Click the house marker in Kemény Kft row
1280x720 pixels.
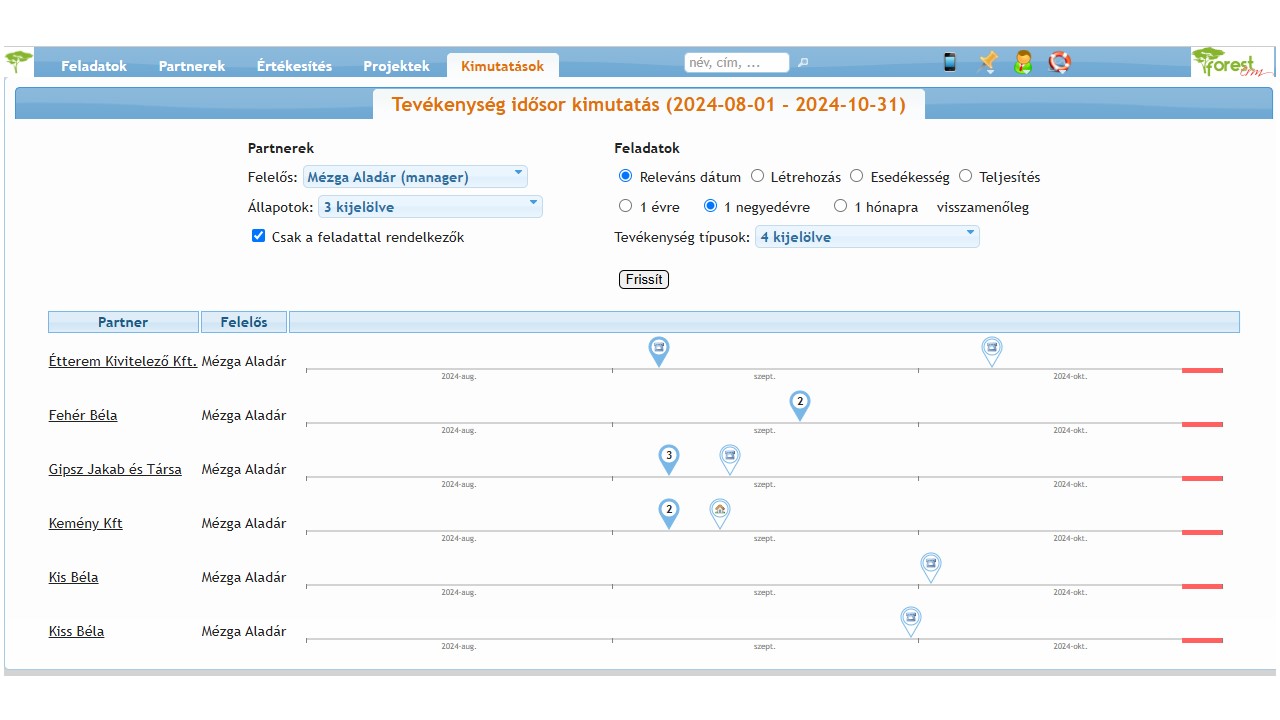click(720, 511)
